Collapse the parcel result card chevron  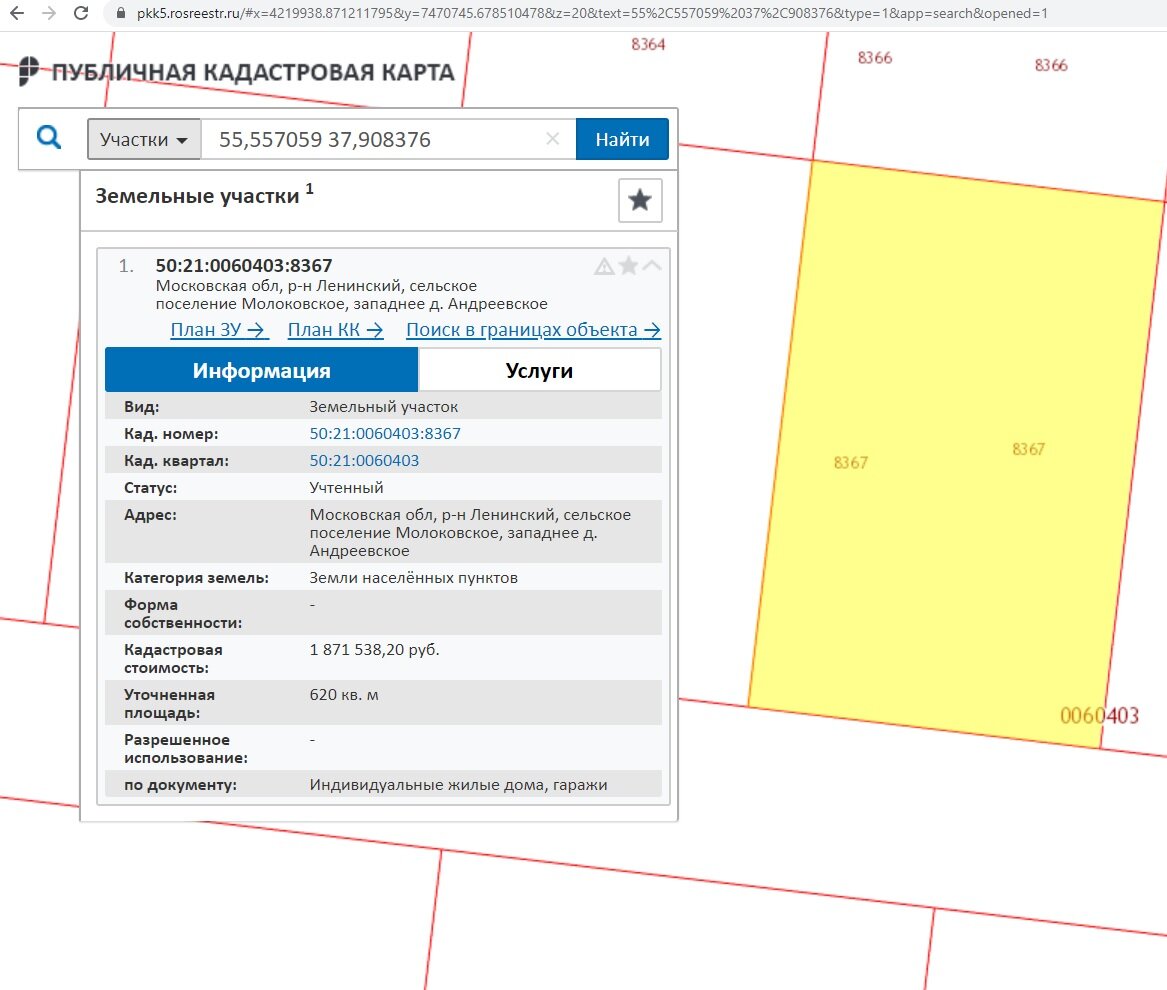click(x=652, y=265)
